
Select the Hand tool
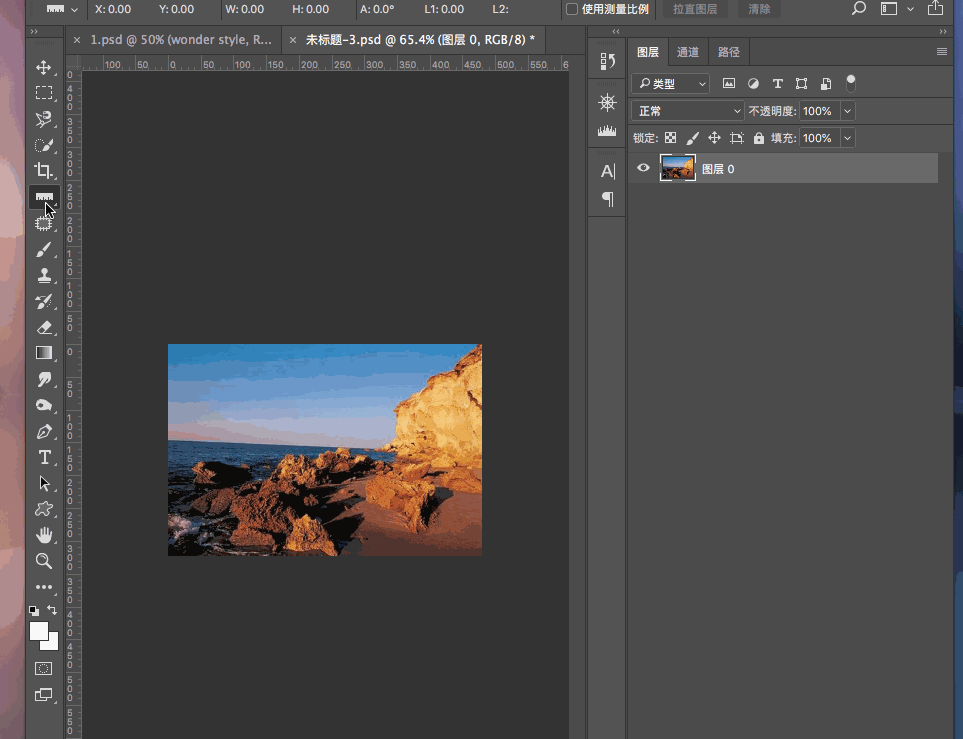point(44,535)
